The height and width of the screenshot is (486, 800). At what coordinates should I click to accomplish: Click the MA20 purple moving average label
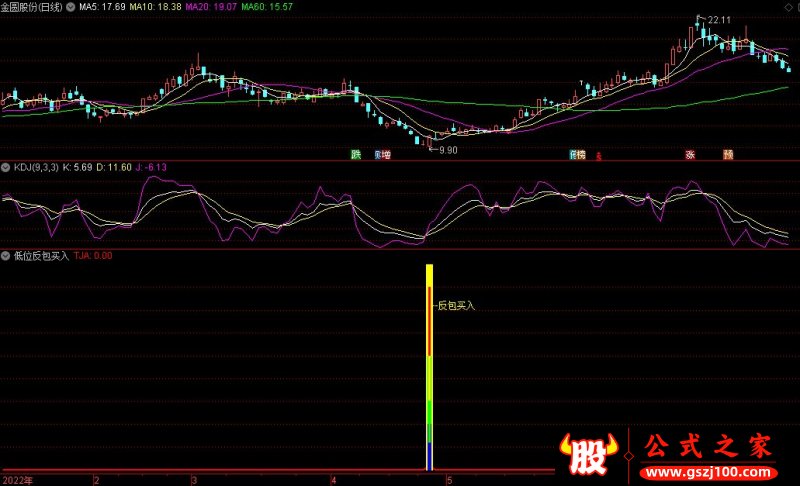tap(211, 7)
